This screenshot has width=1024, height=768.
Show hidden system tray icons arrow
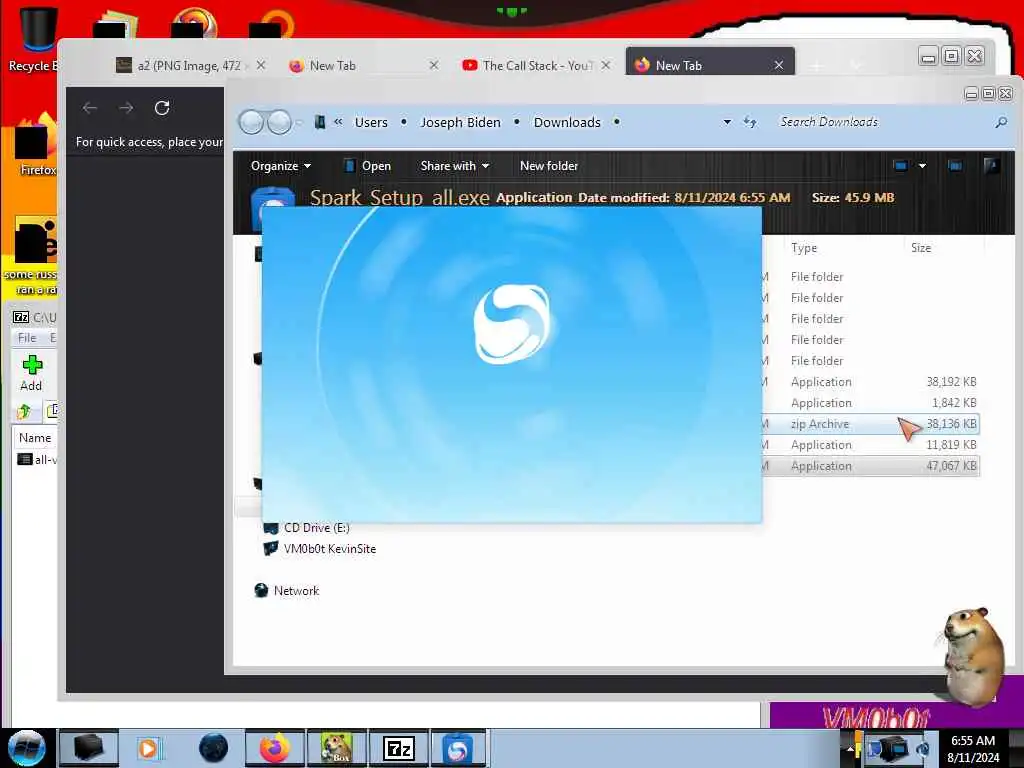[850, 748]
